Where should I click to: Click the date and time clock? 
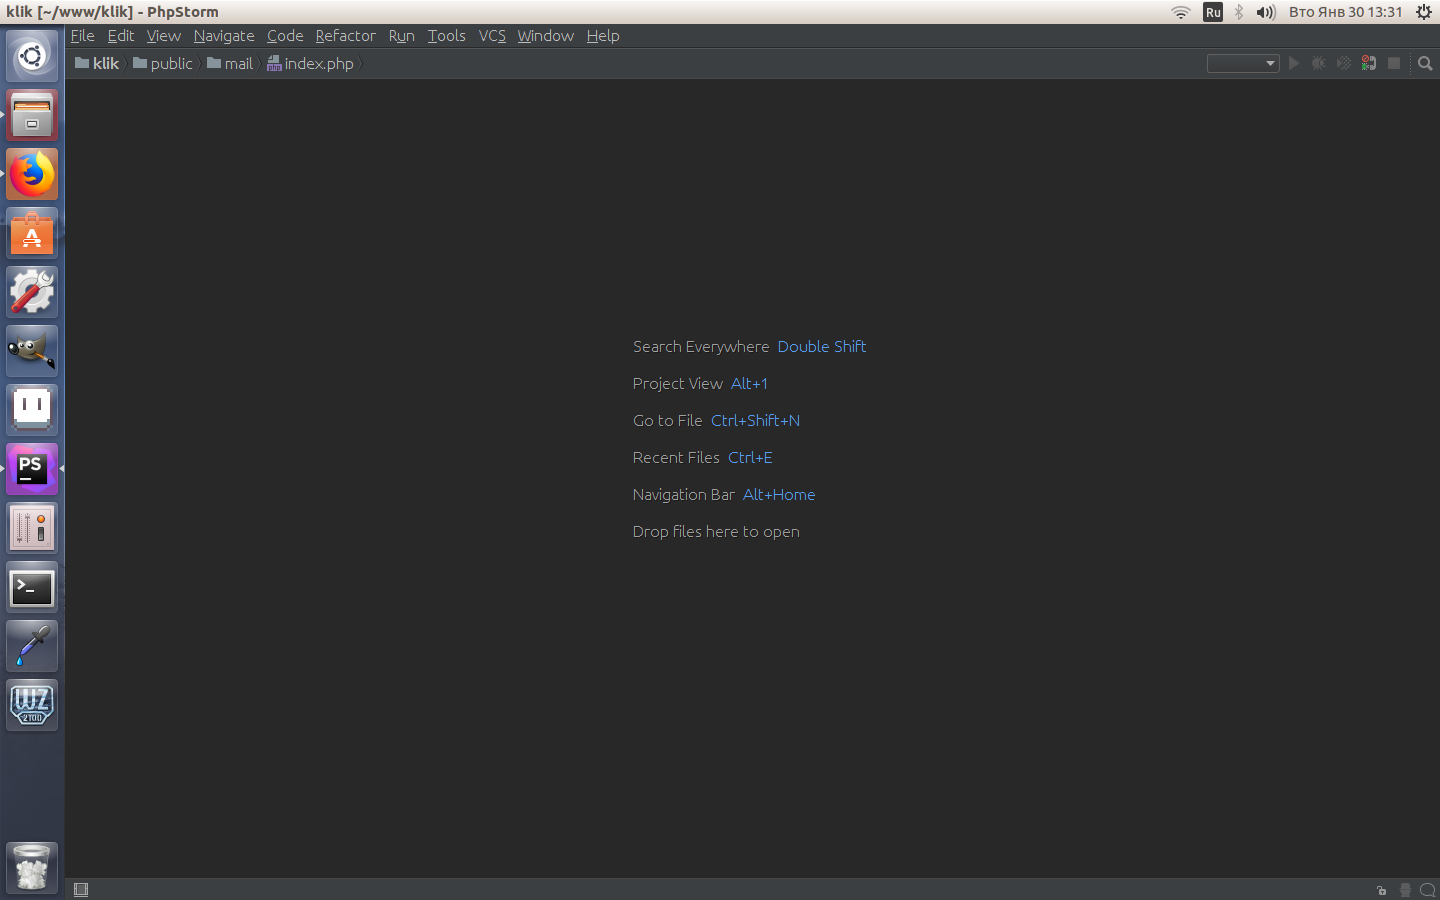(1345, 12)
